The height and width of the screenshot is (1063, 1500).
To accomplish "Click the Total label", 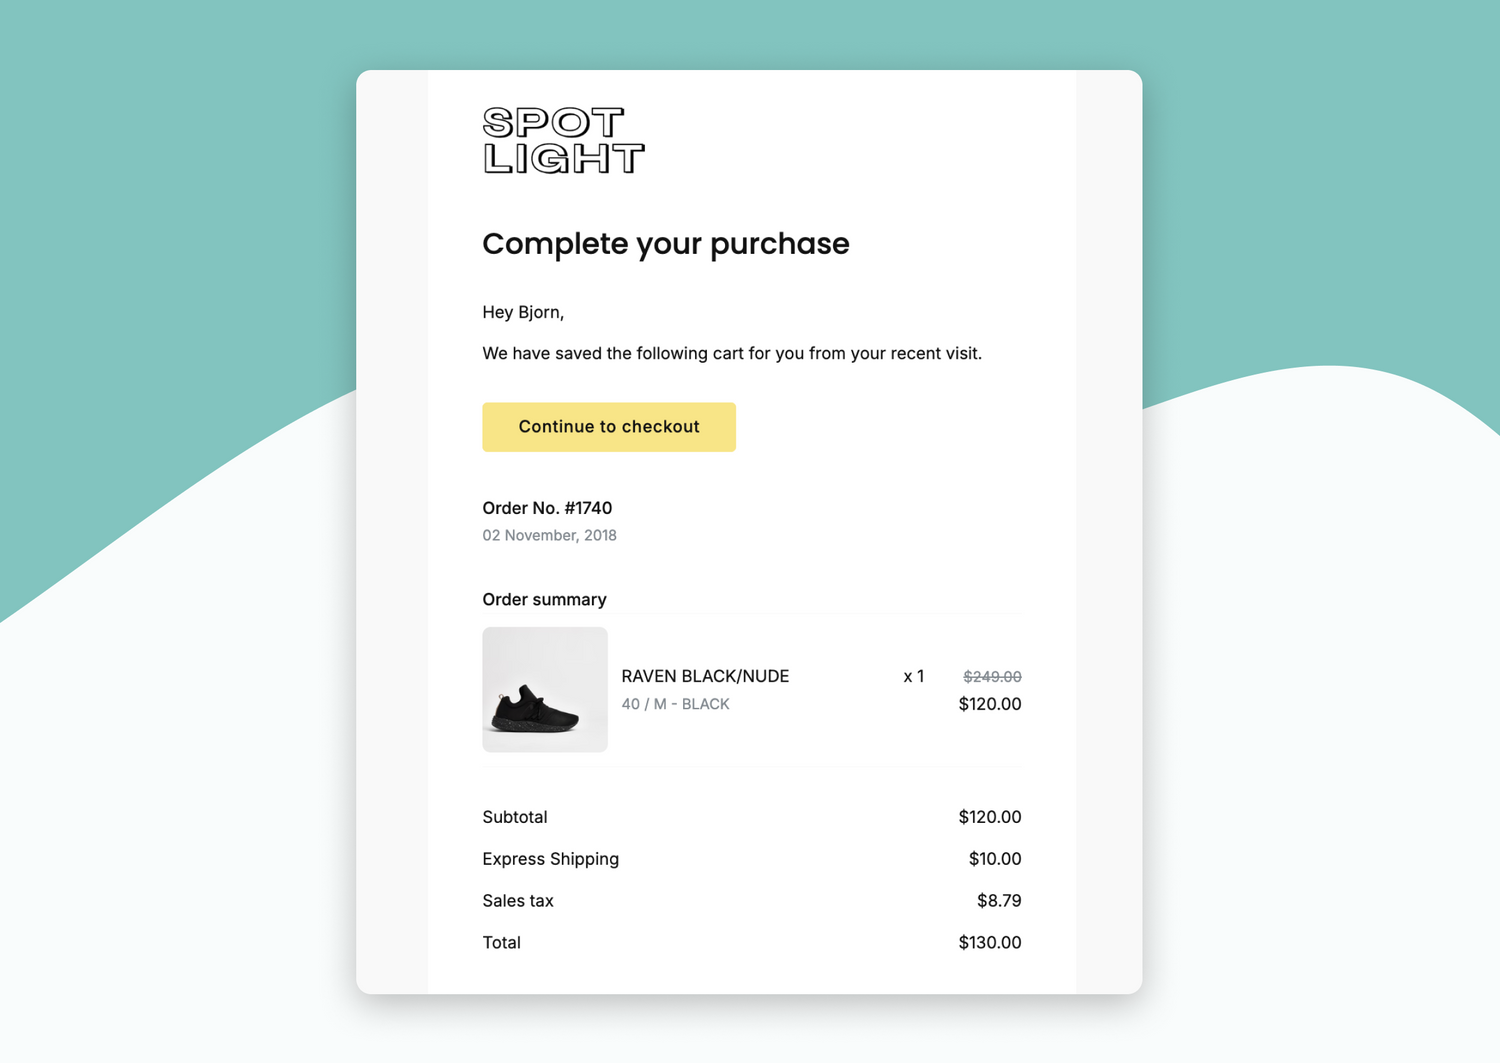I will click(502, 943).
